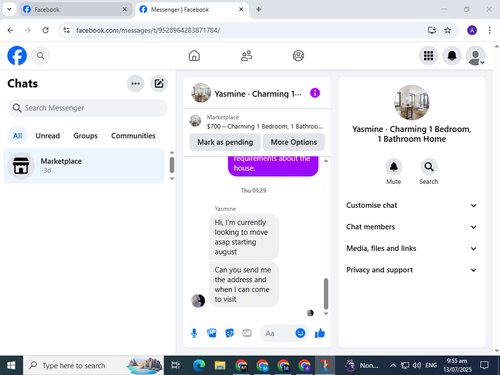
Task: Open the notifications bell in header
Action: pyautogui.click(x=452, y=56)
